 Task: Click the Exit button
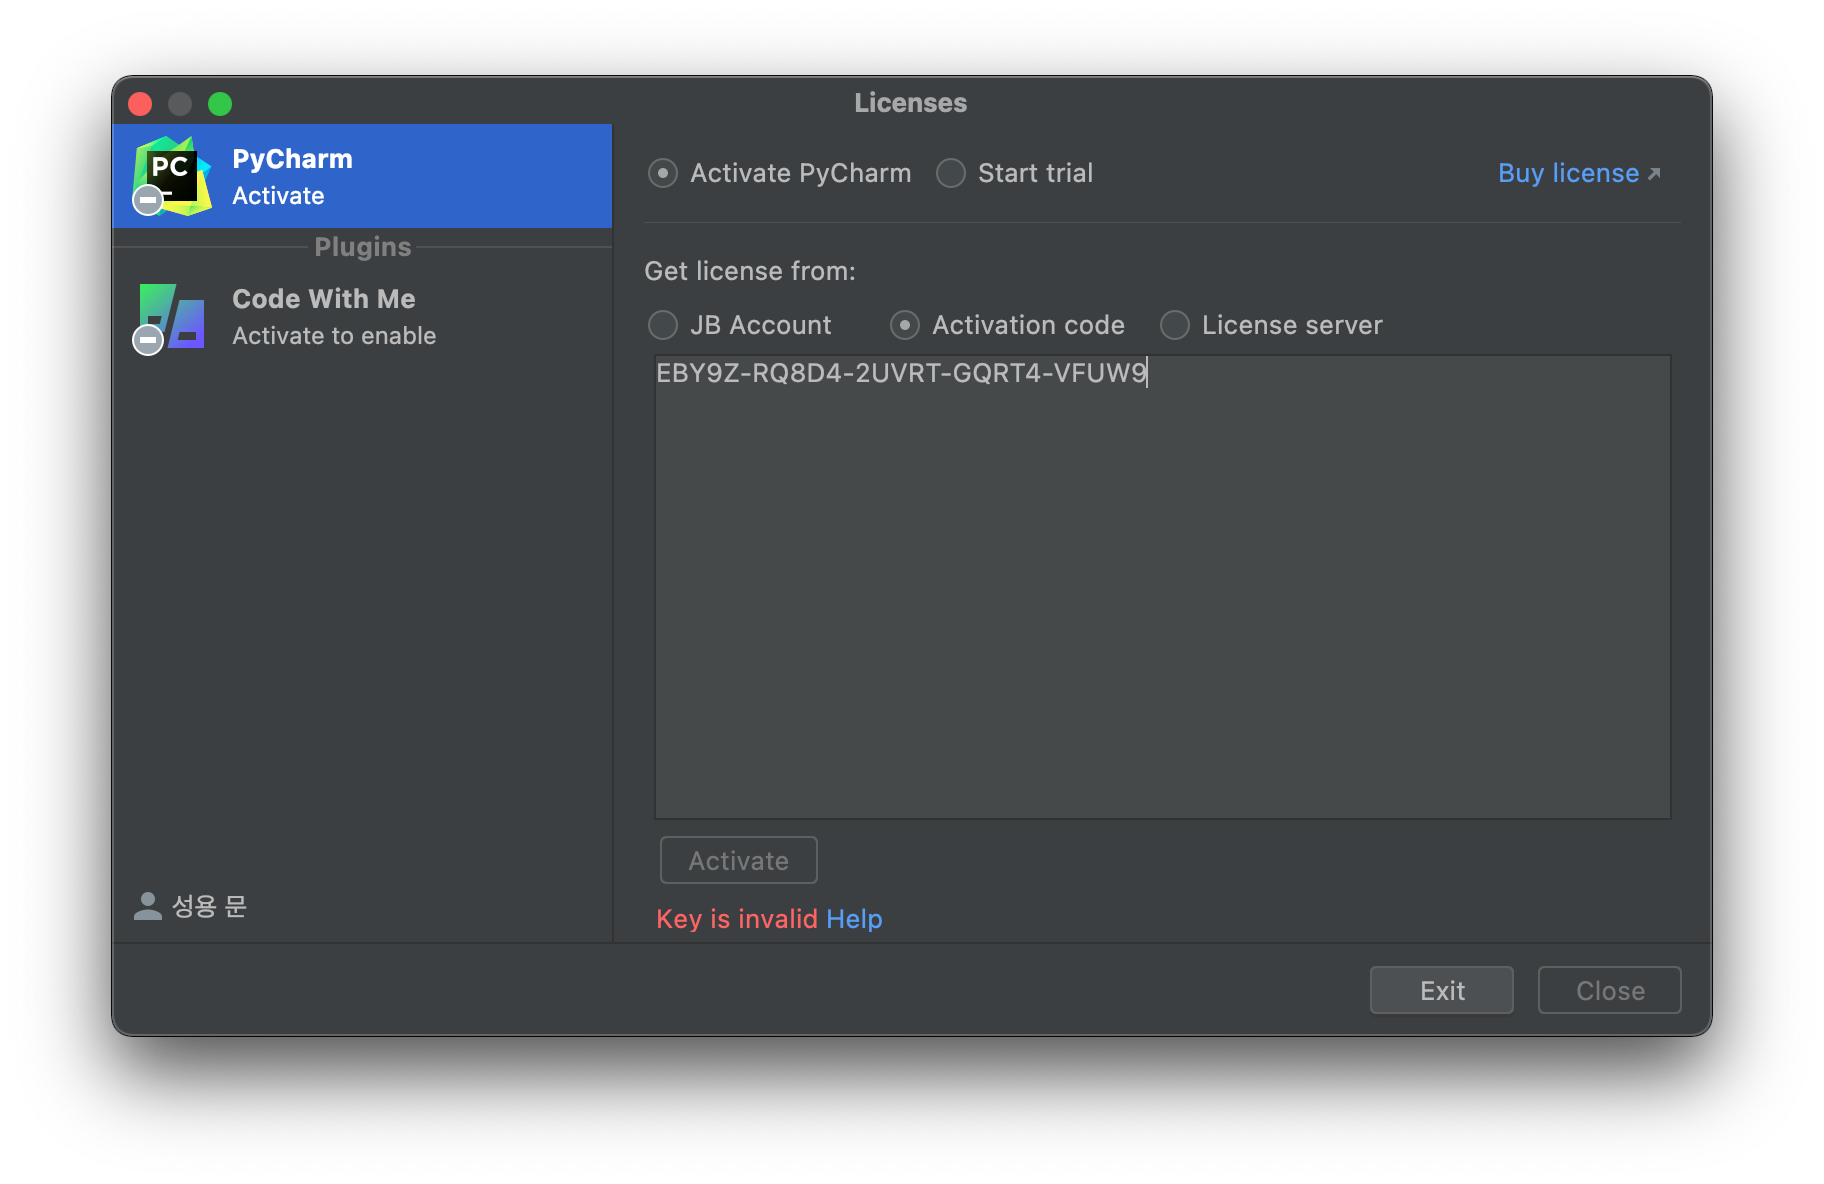tap(1442, 990)
